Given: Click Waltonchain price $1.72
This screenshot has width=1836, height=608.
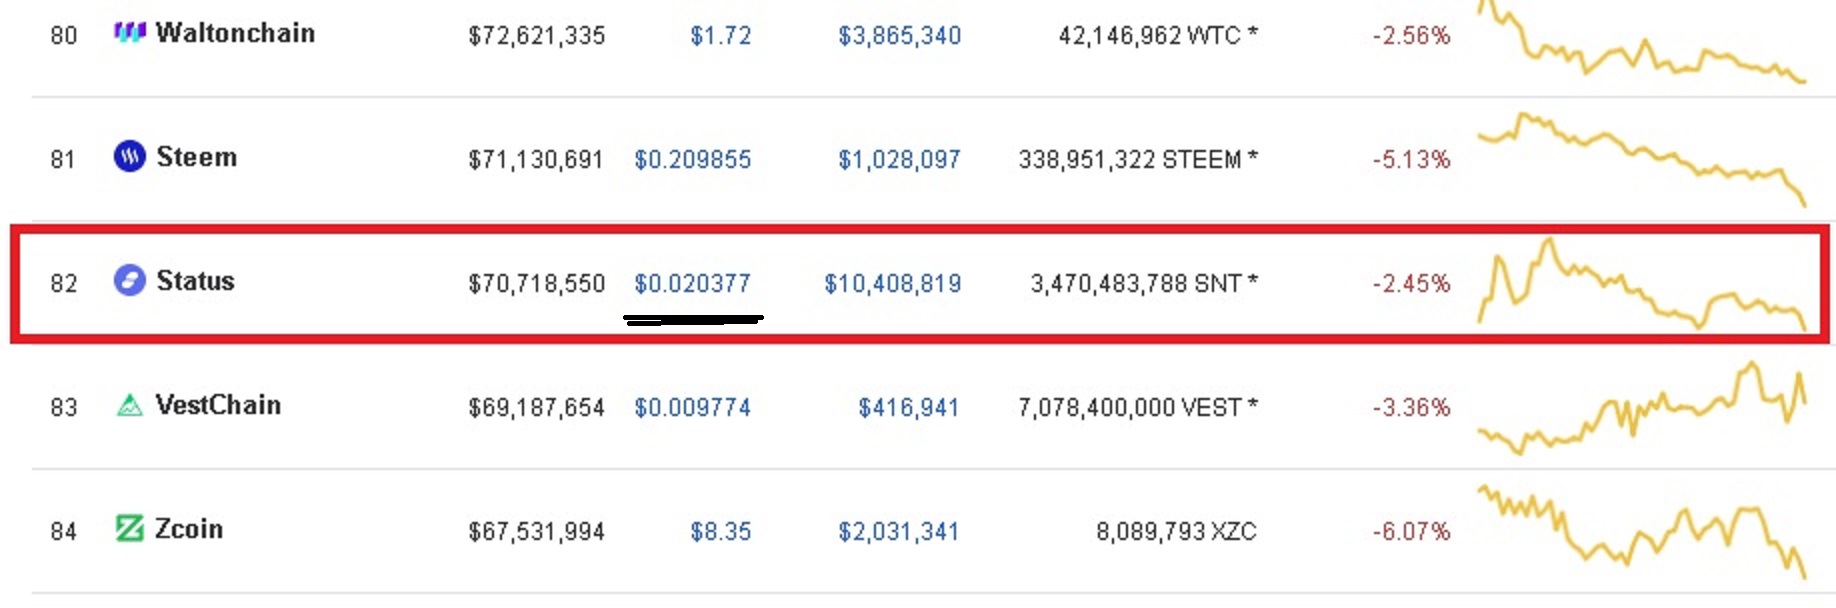Looking at the screenshot, I should coord(720,36).
